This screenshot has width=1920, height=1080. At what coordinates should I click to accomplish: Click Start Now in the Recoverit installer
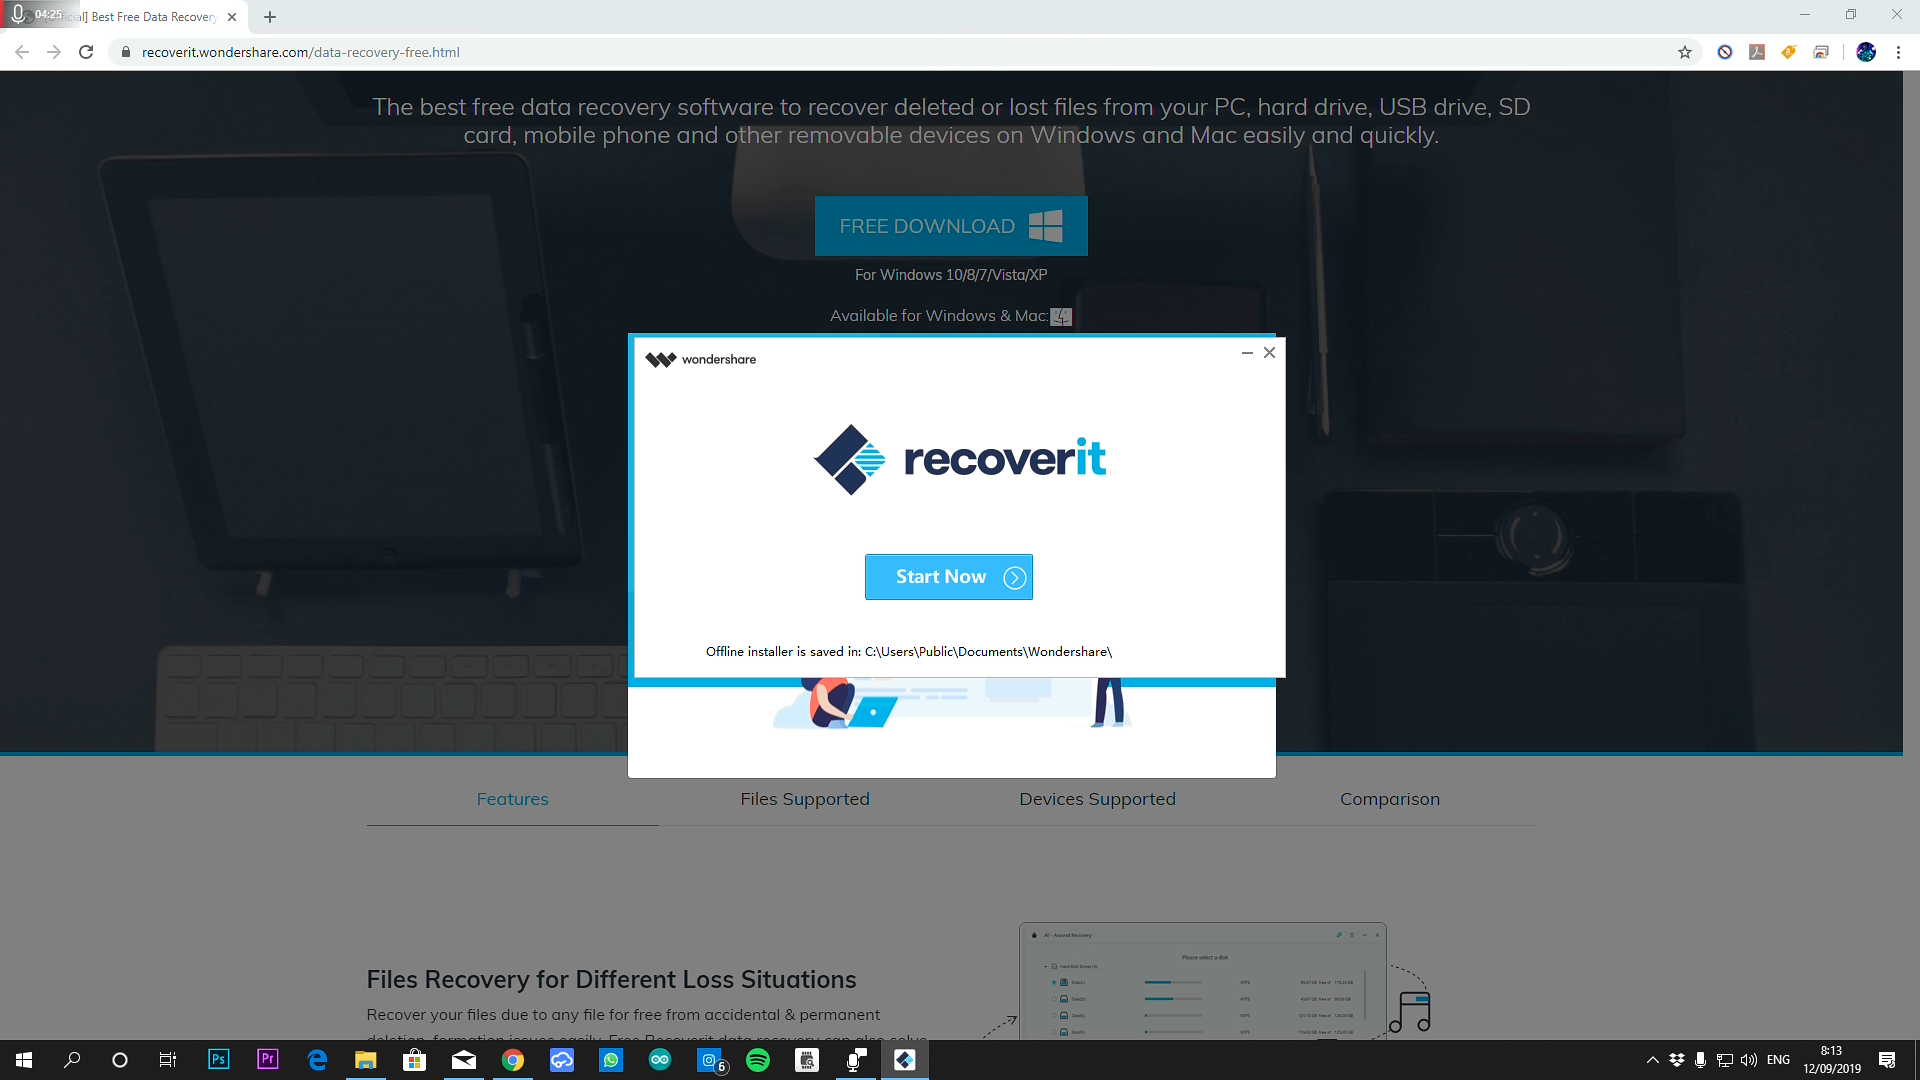[x=948, y=577]
